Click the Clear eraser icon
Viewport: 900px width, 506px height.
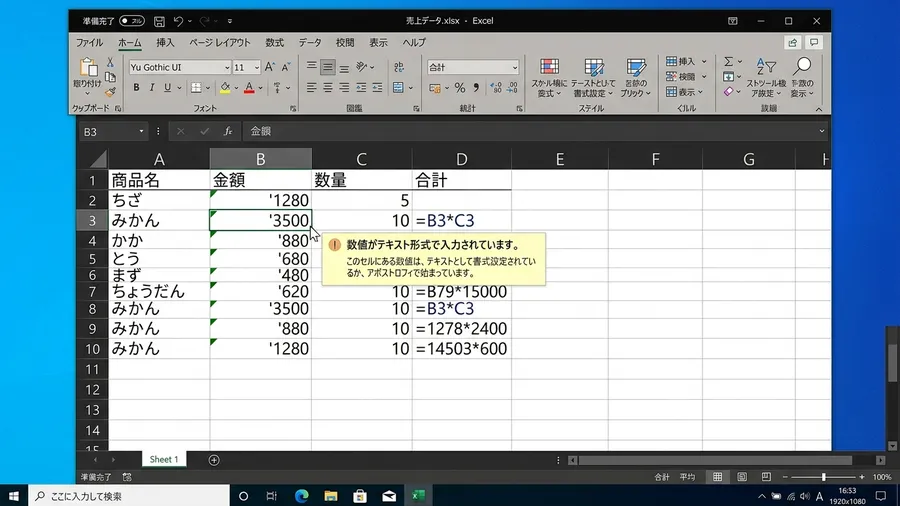(x=728, y=92)
